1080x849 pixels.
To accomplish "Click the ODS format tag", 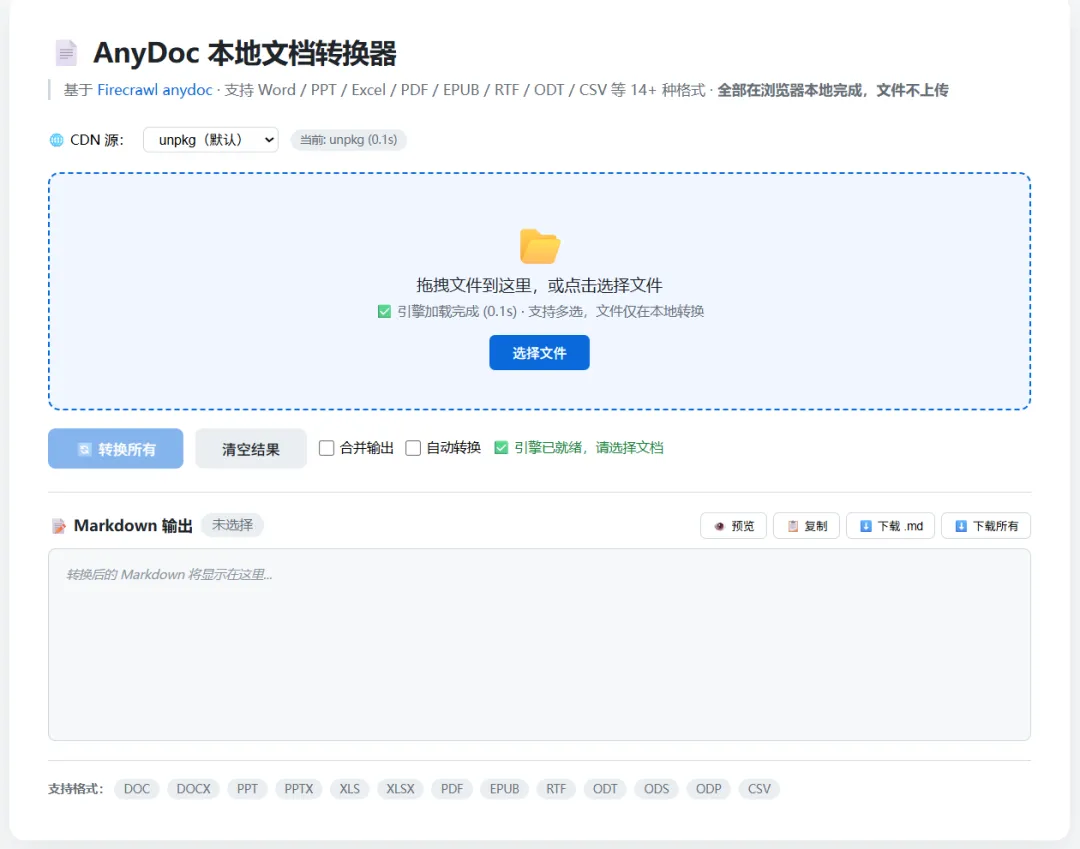I will coord(656,789).
